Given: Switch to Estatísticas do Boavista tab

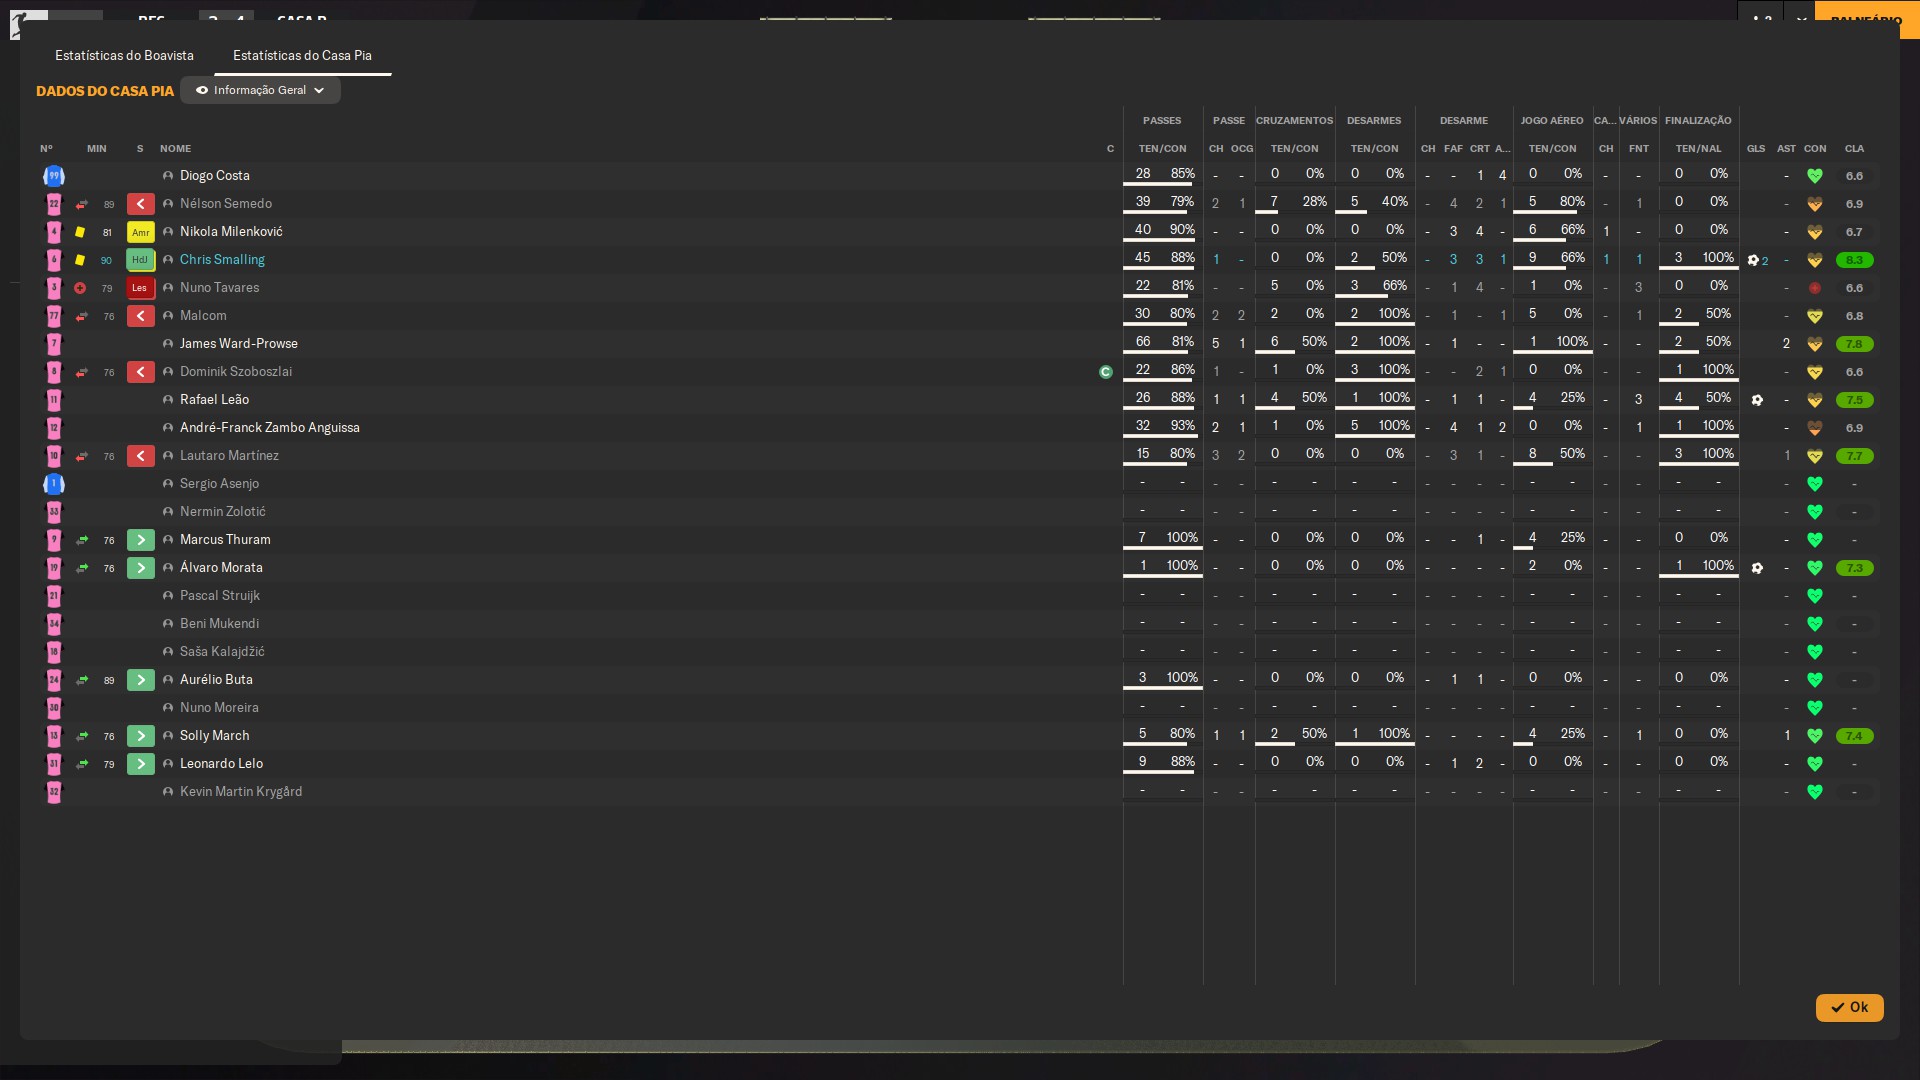Looking at the screenshot, I should 124,55.
